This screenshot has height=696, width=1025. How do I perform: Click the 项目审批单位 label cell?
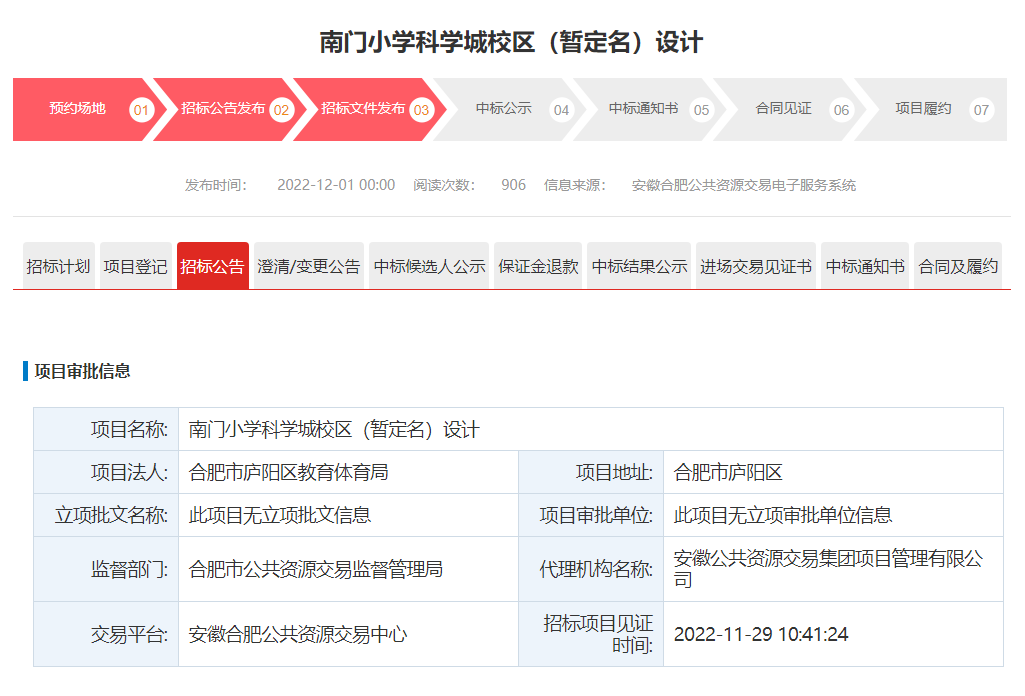click(x=591, y=515)
